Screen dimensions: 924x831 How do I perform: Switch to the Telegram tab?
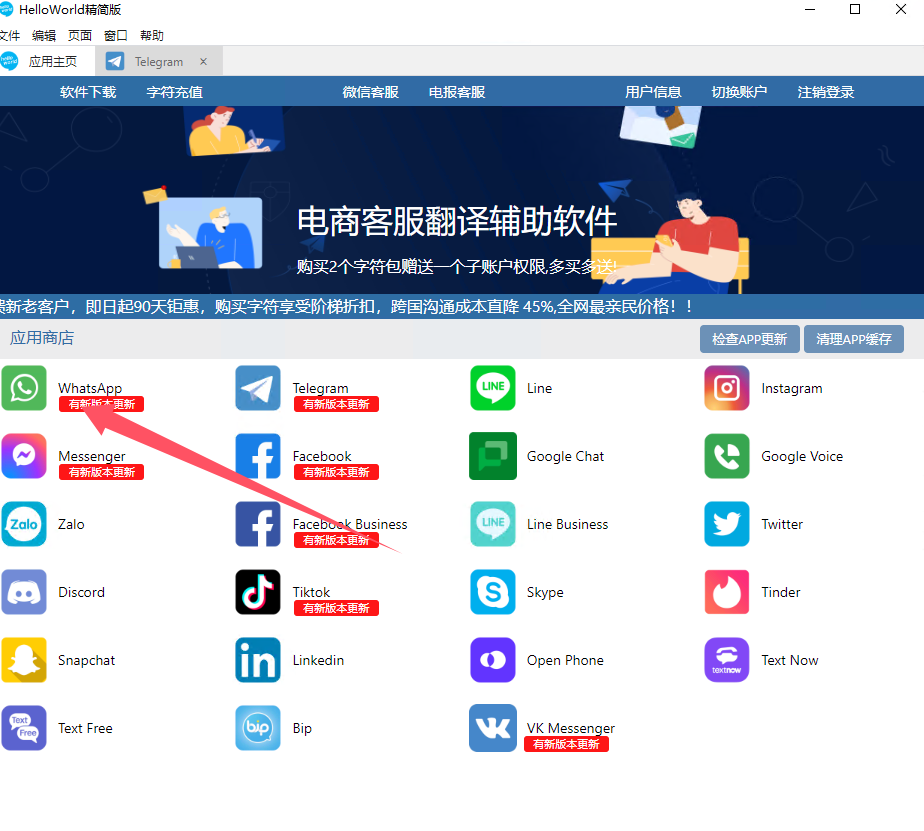point(159,61)
